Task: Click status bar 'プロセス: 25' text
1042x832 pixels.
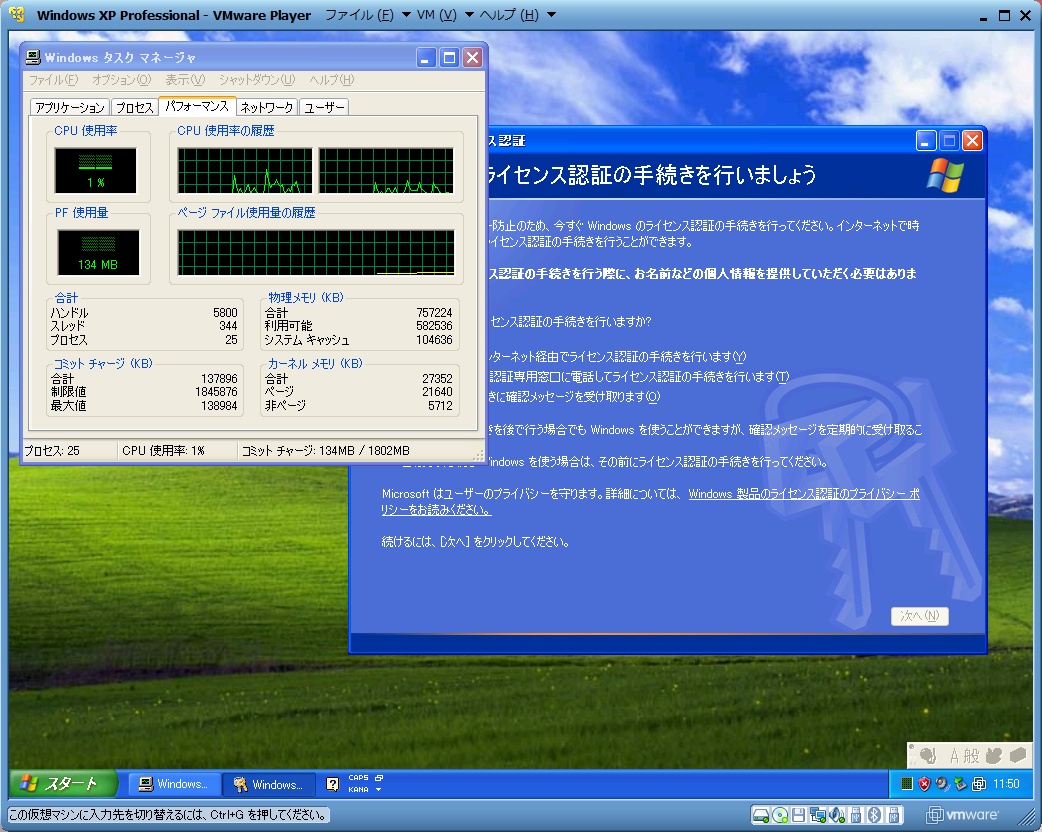Action: point(52,451)
